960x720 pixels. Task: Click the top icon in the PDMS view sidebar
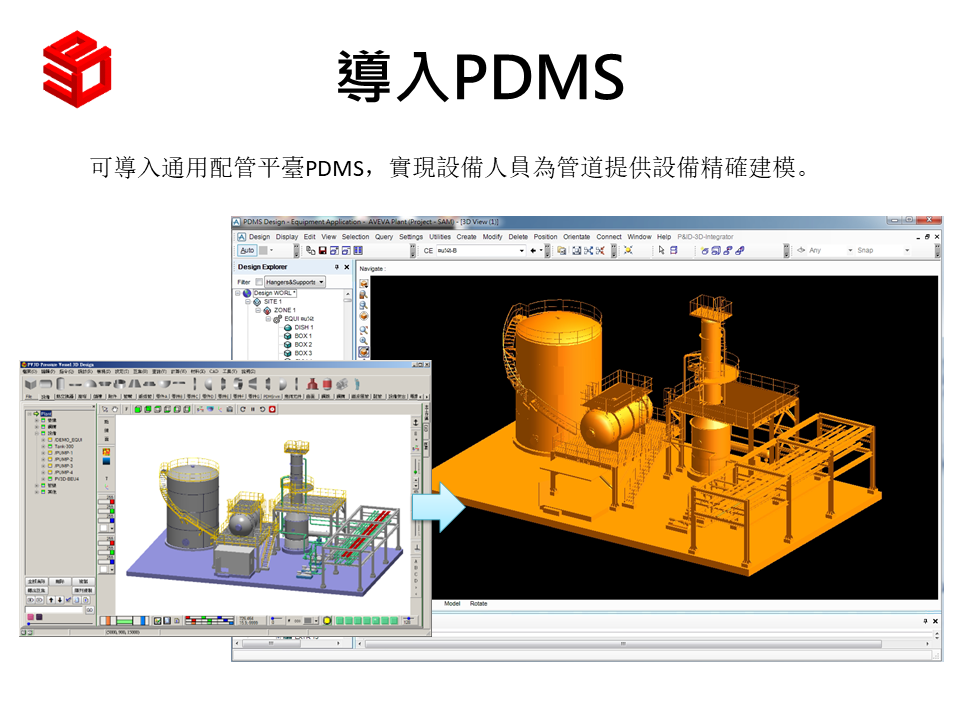pos(364,283)
